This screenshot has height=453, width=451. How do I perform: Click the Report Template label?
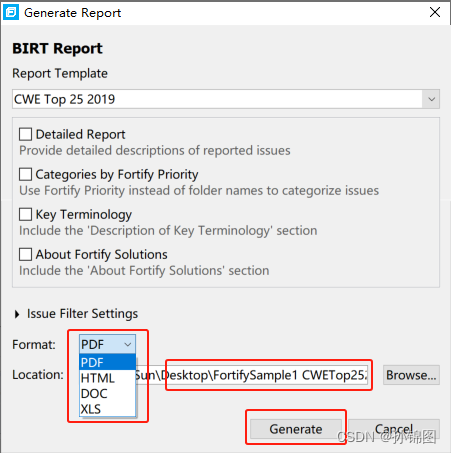pos(60,73)
